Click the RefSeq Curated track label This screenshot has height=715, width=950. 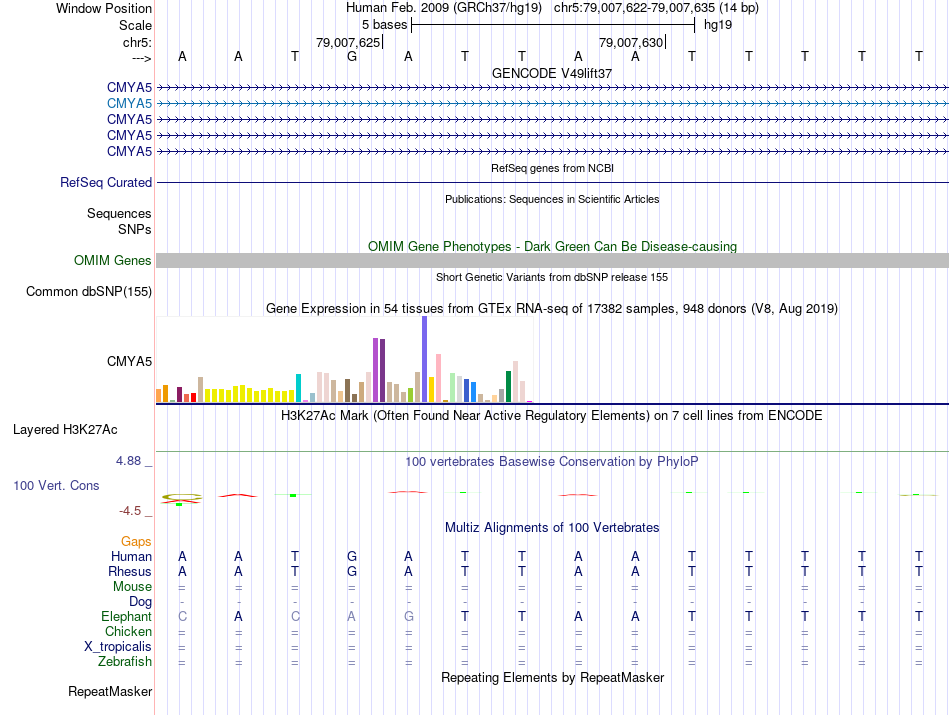pyautogui.click(x=106, y=182)
